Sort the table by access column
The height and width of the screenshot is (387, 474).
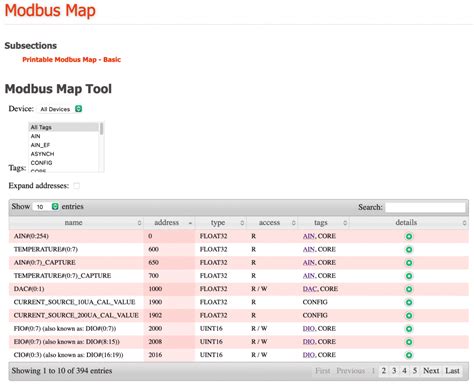(x=272, y=223)
